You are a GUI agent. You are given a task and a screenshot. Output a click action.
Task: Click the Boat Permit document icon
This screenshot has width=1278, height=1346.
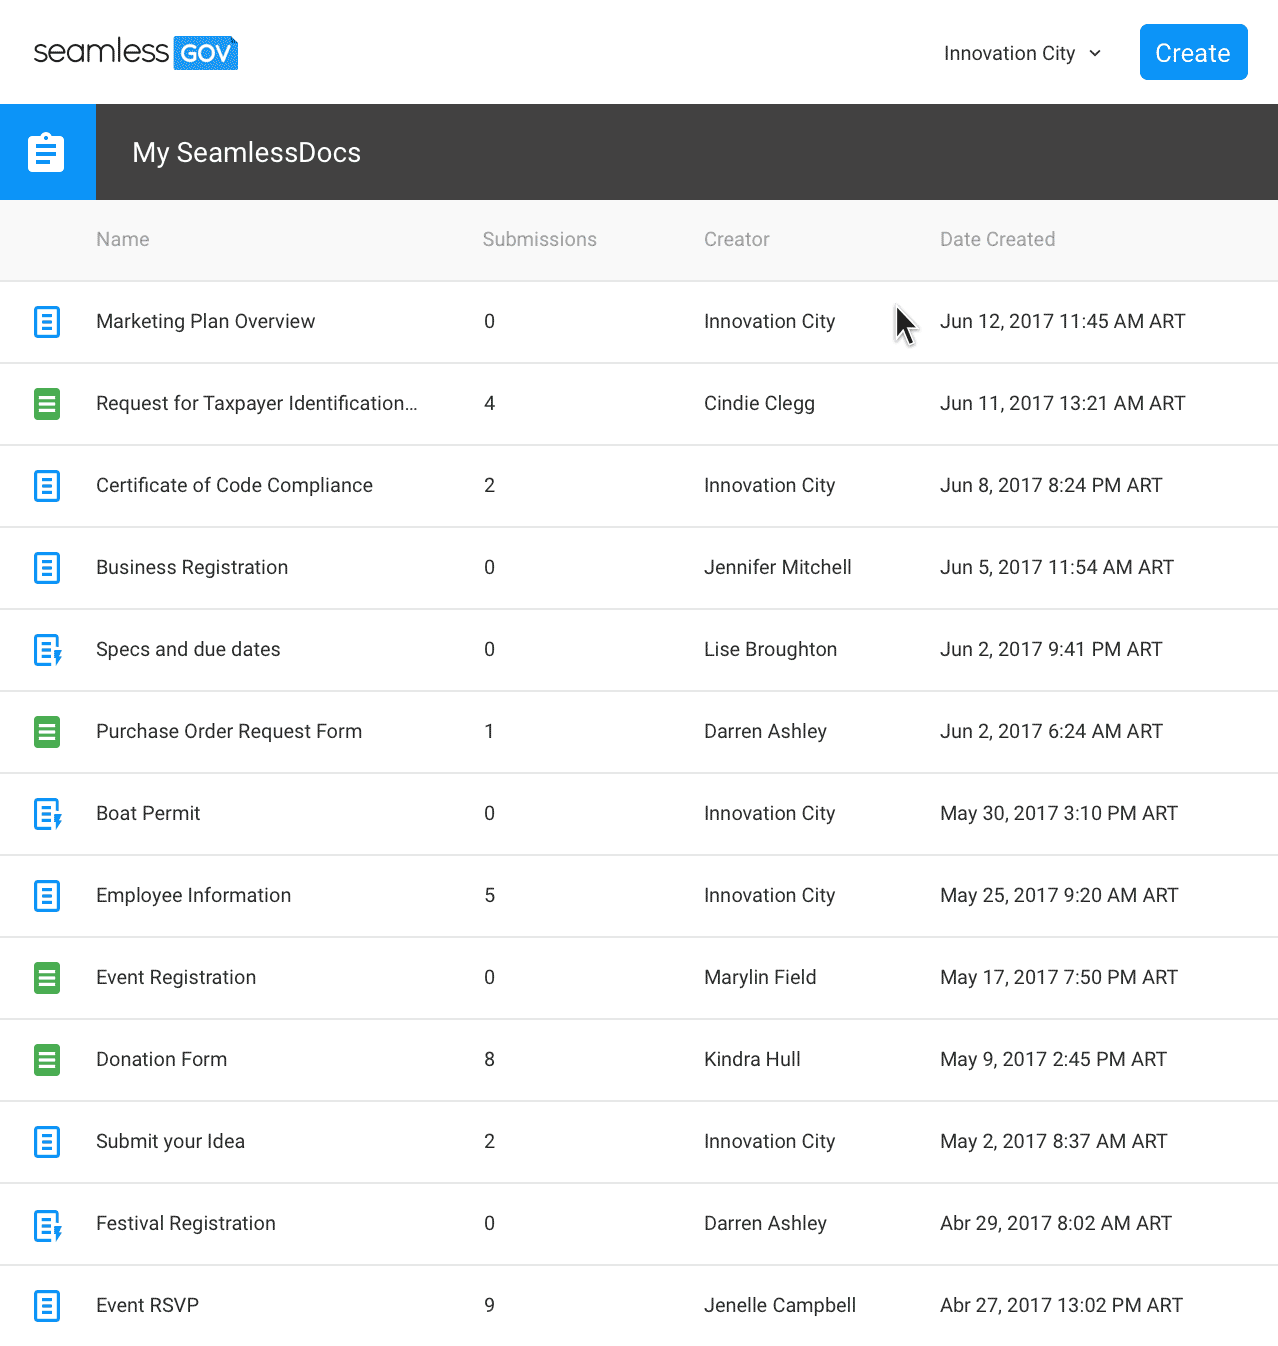[48, 814]
